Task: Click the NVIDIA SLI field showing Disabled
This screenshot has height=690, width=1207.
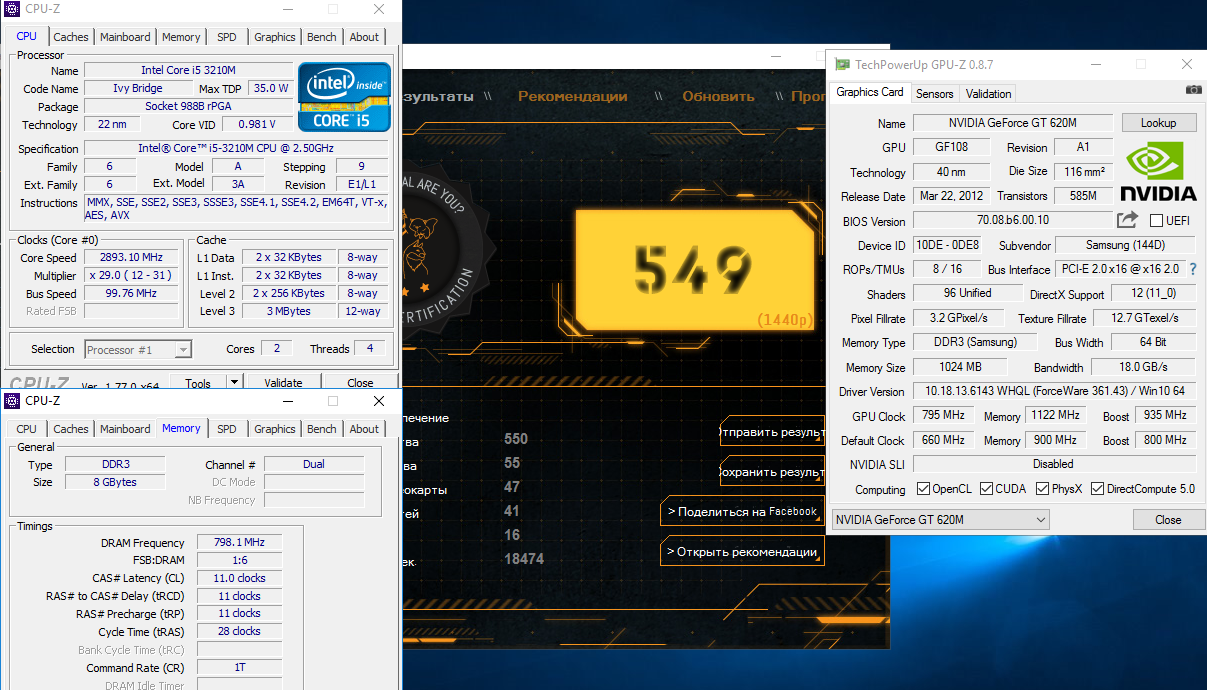Action: tap(1054, 464)
